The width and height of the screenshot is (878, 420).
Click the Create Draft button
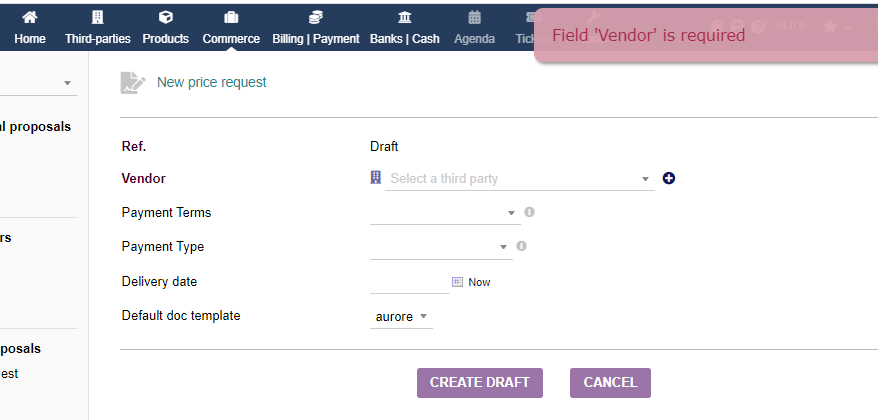coord(480,382)
